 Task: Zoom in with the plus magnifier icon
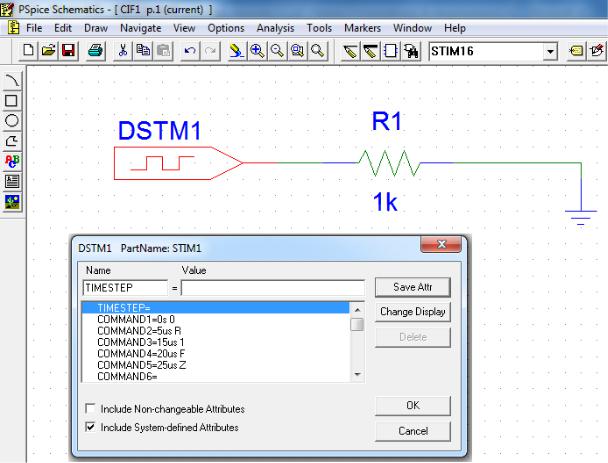257,51
